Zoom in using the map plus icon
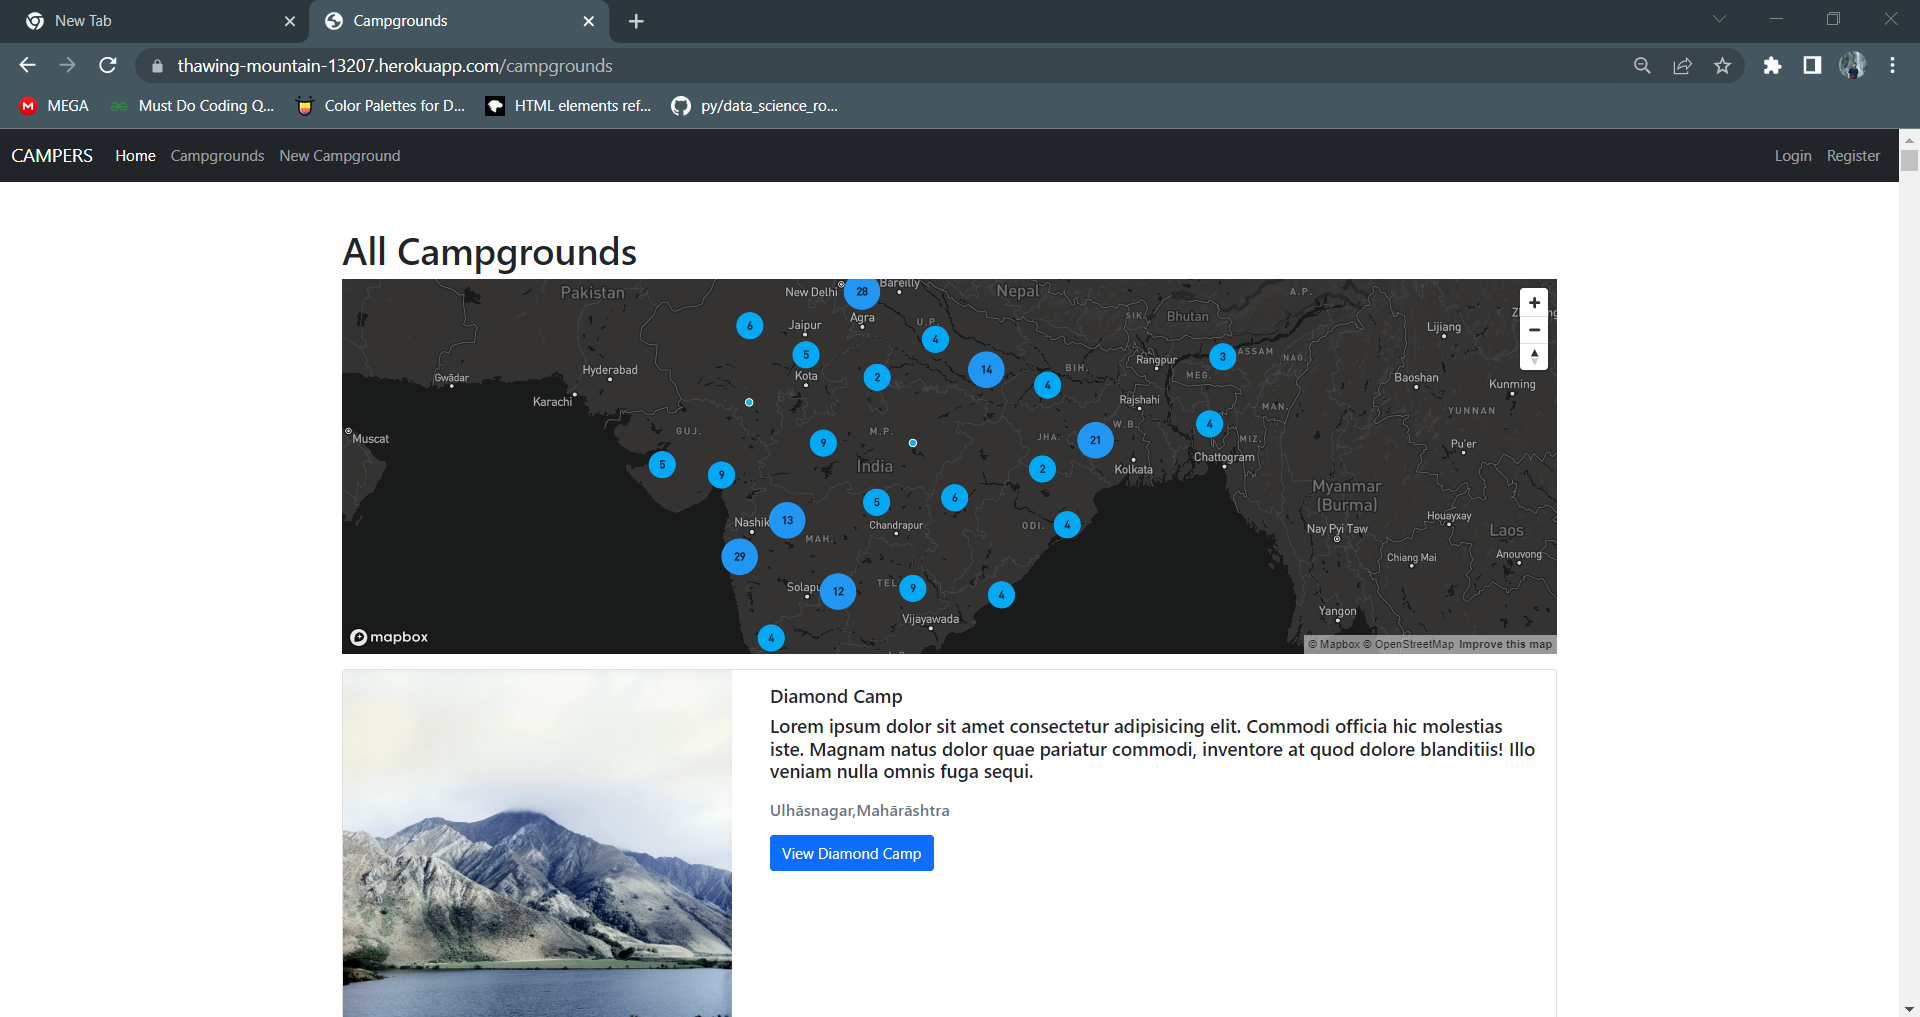Screen dimensions: 1920x1017 tap(1534, 302)
